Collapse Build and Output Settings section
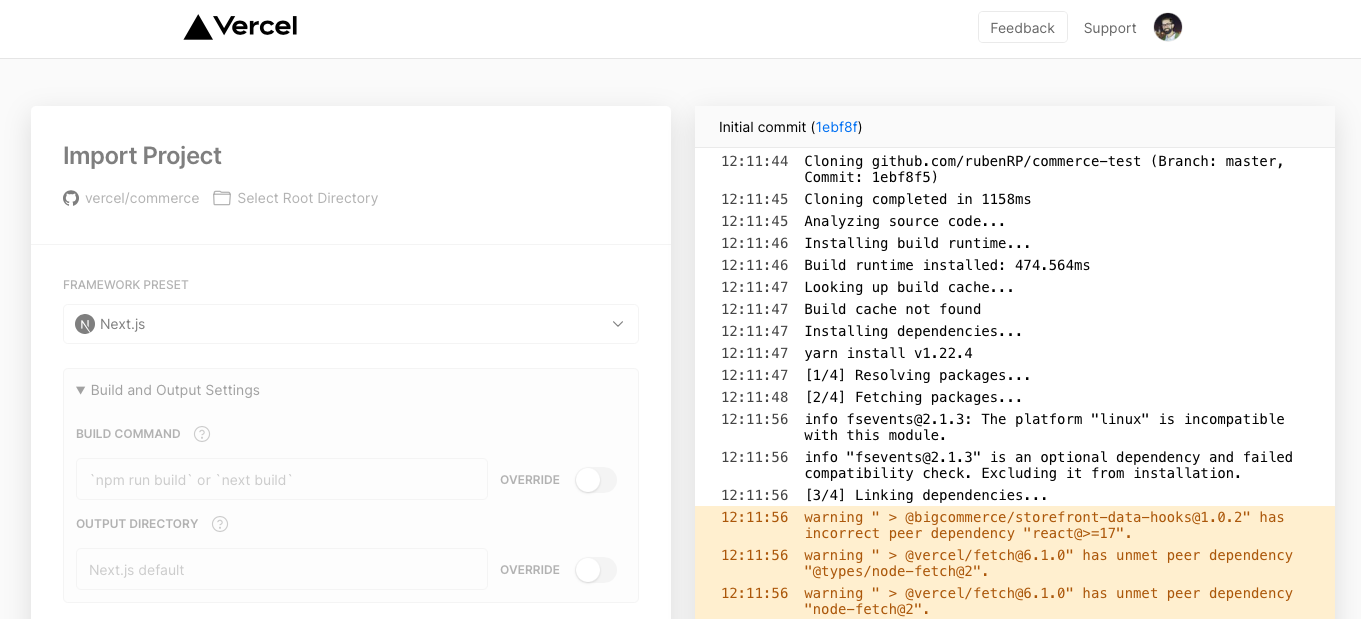1361x619 pixels. pyautogui.click(x=168, y=390)
